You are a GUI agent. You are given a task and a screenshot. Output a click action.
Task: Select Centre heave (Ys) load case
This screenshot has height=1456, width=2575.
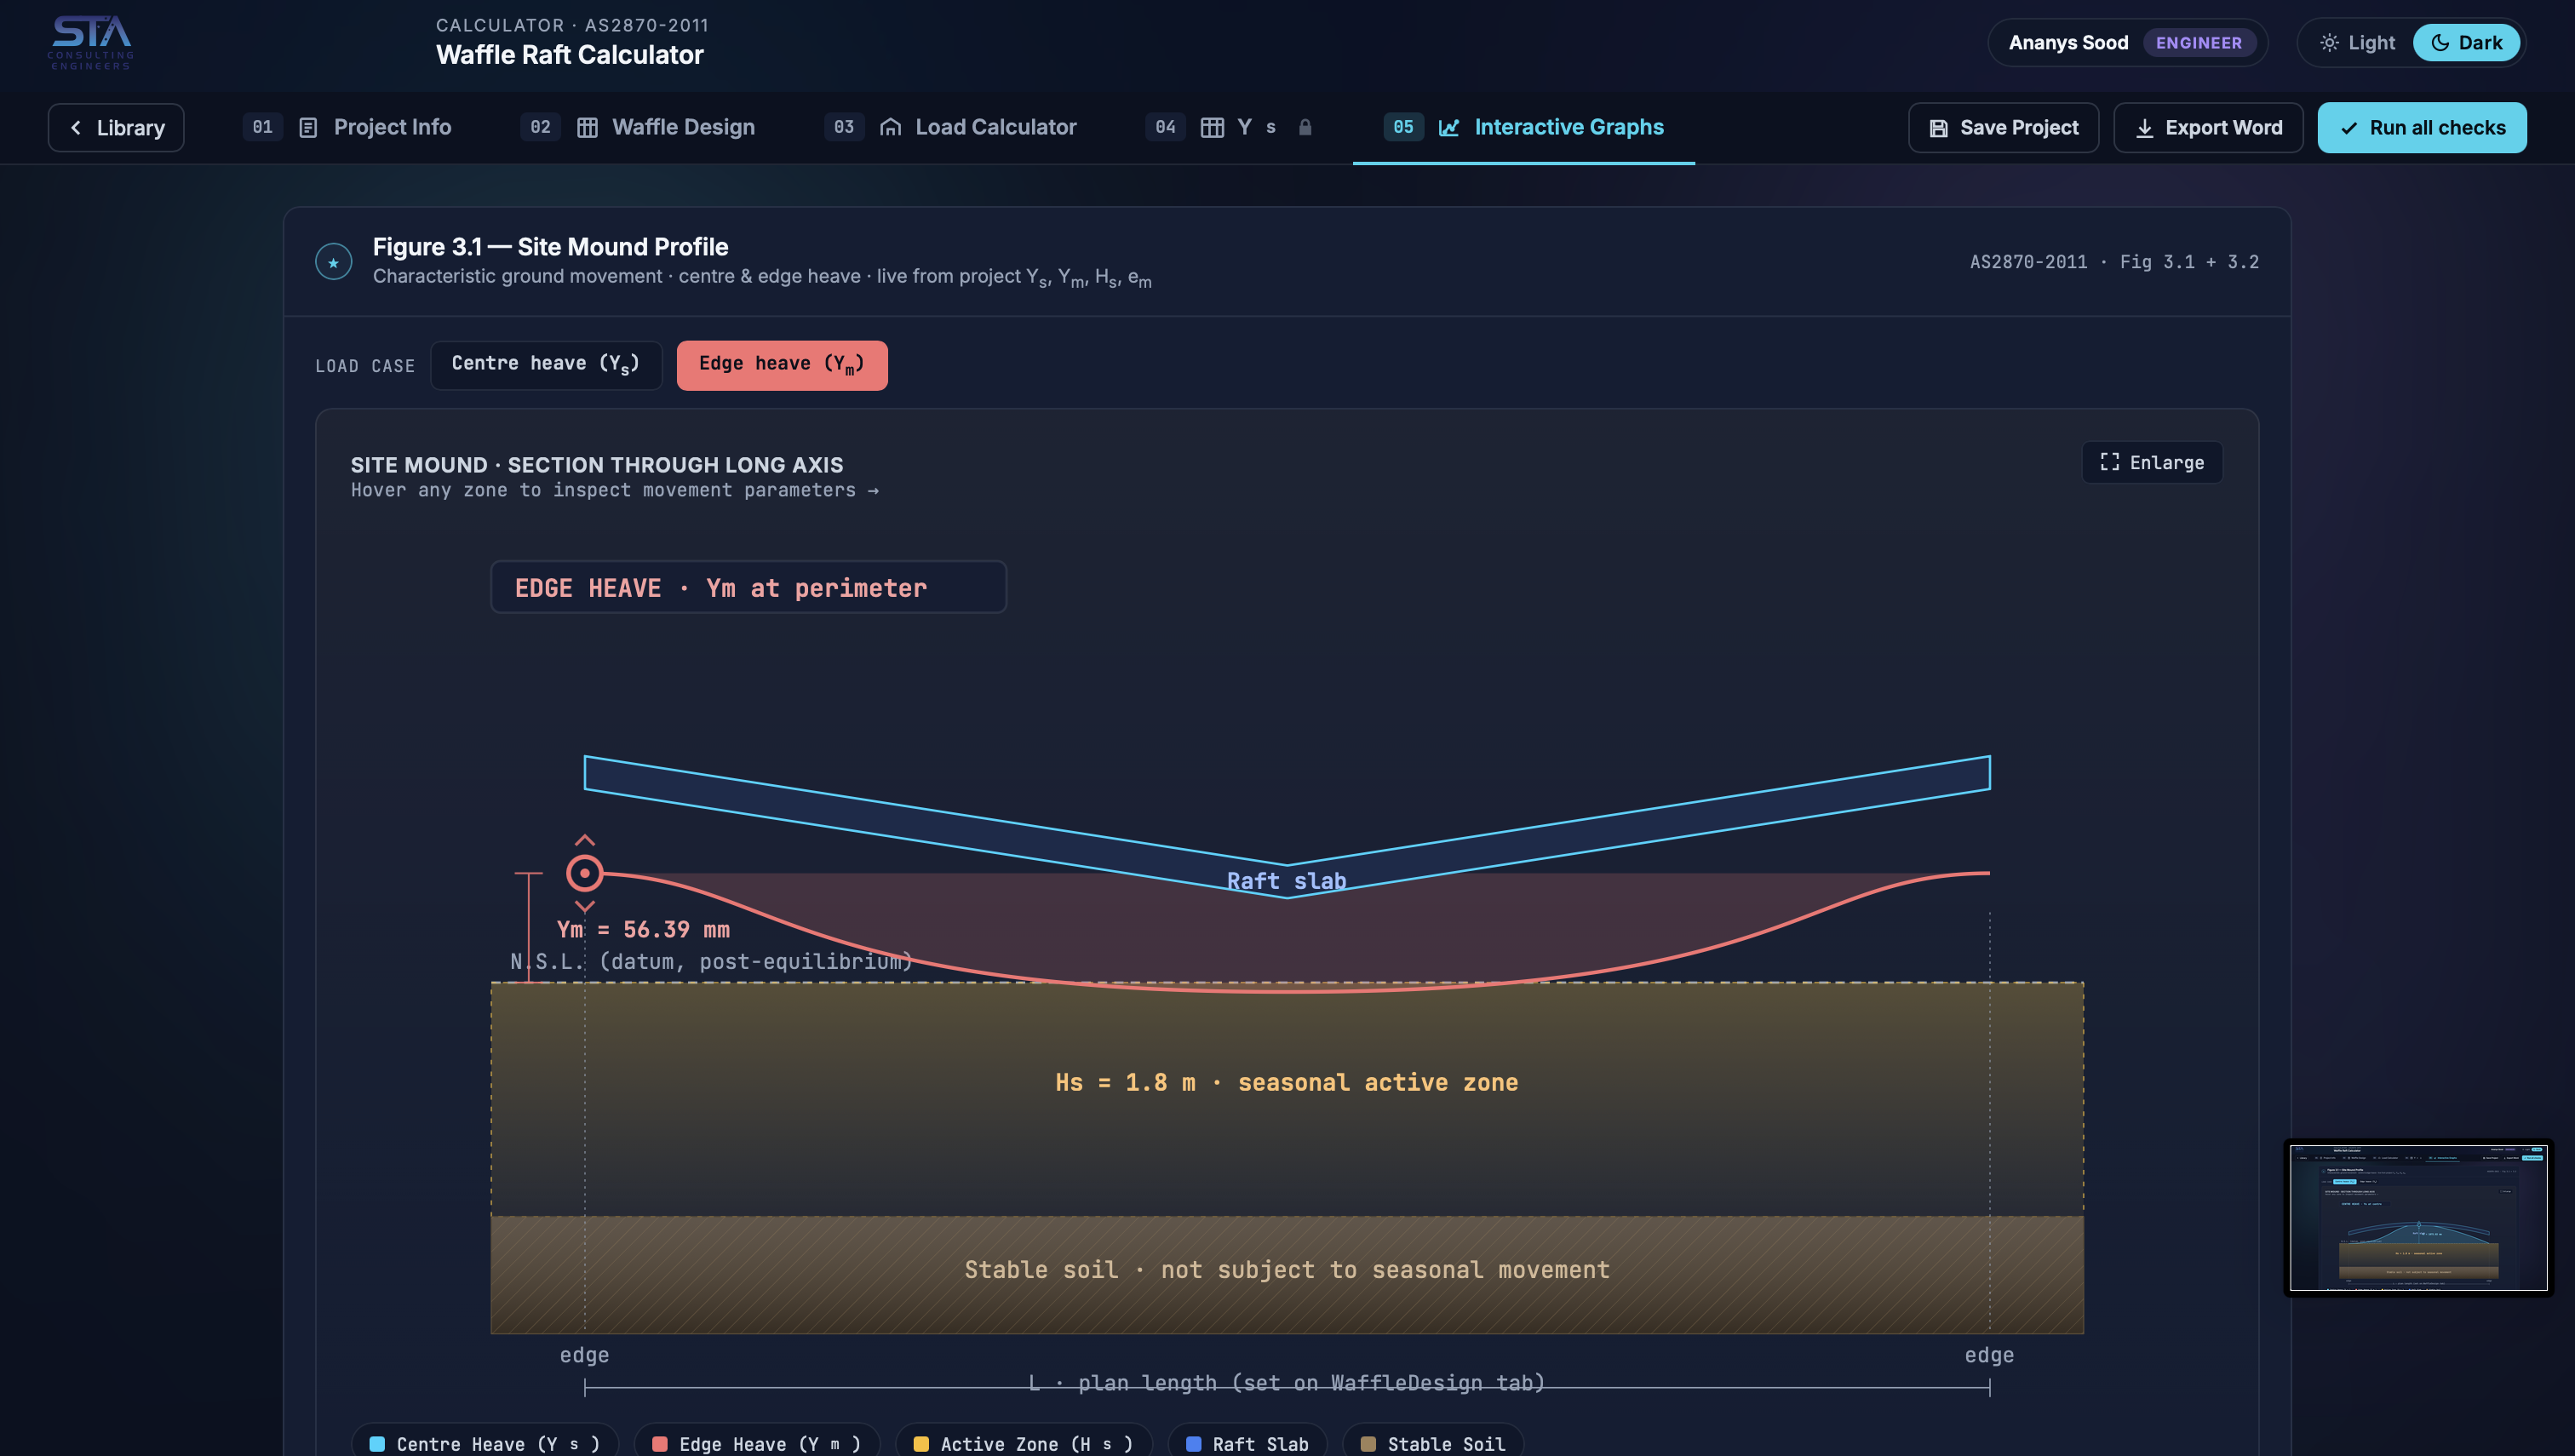546,365
